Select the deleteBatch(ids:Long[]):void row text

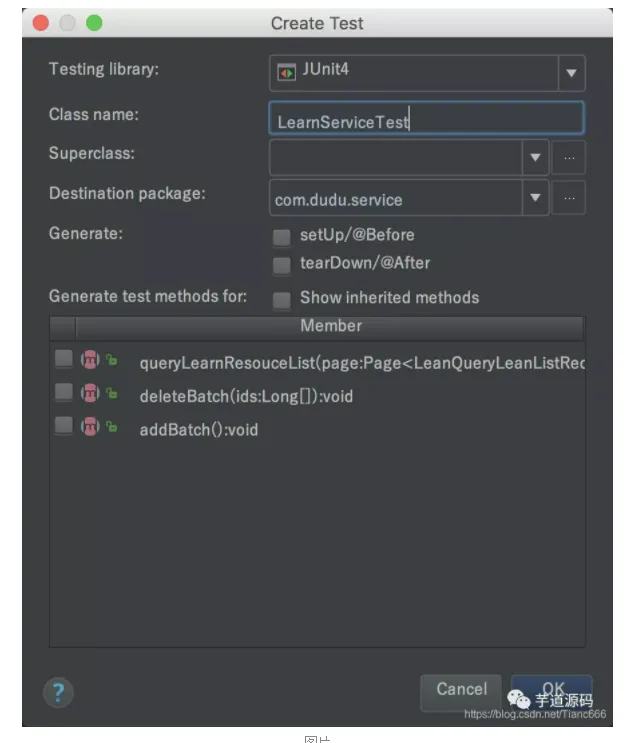246,396
